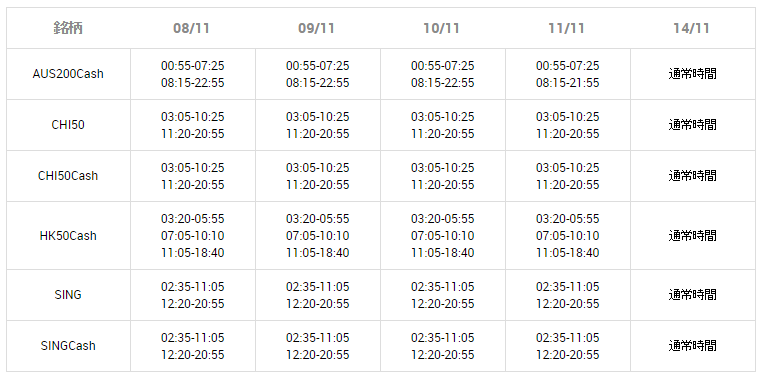Click the 銘柄 column header
Image resolution: width=776 pixels, height=387 pixels.
[68, 28]
